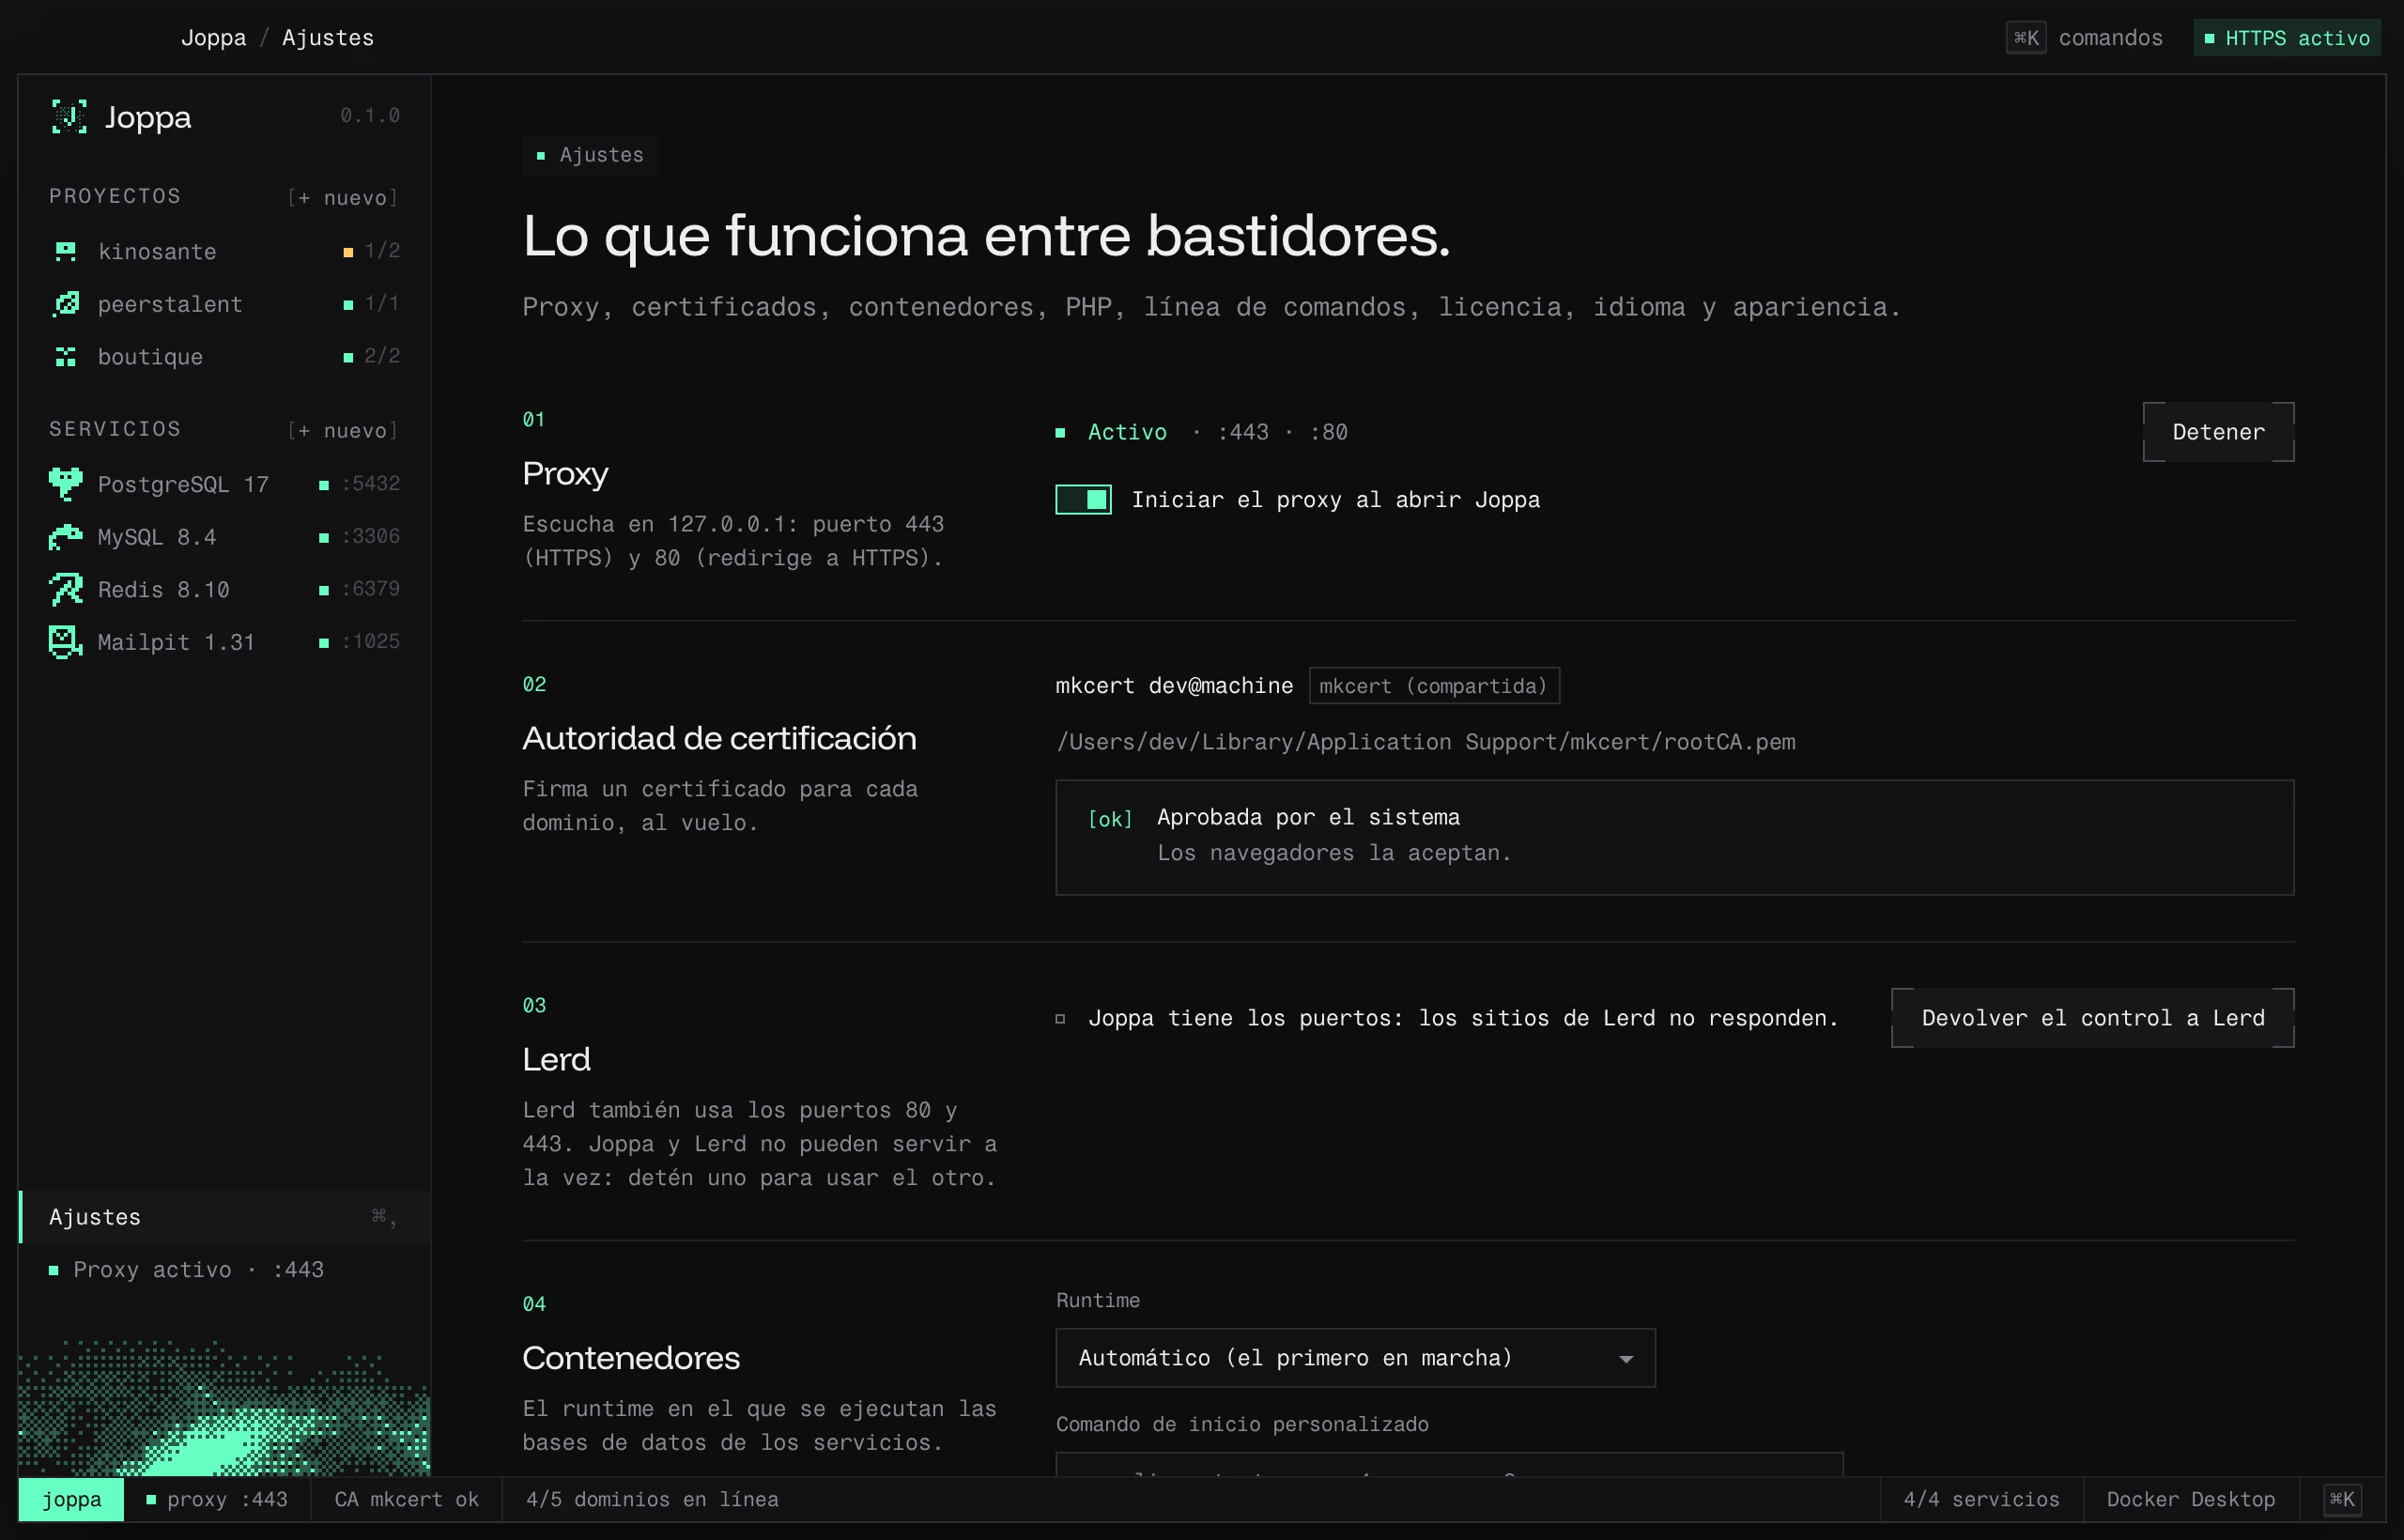Click Ajustes in the breadcrumb
The height and width of the screenshot is (1540, 2404).
[328, 38]
